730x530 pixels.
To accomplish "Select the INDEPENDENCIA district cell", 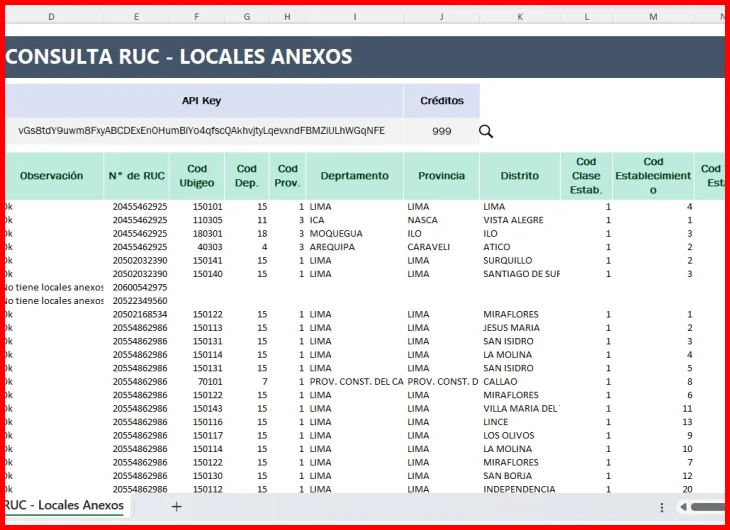I will [520, 489].
